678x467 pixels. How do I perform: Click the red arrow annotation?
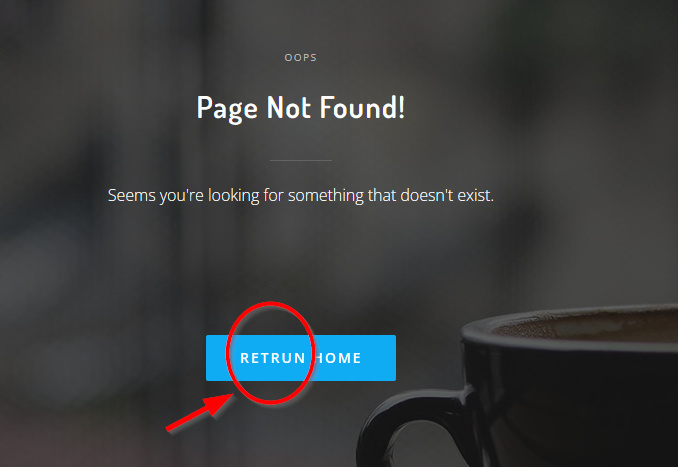(x=200, y=413)
